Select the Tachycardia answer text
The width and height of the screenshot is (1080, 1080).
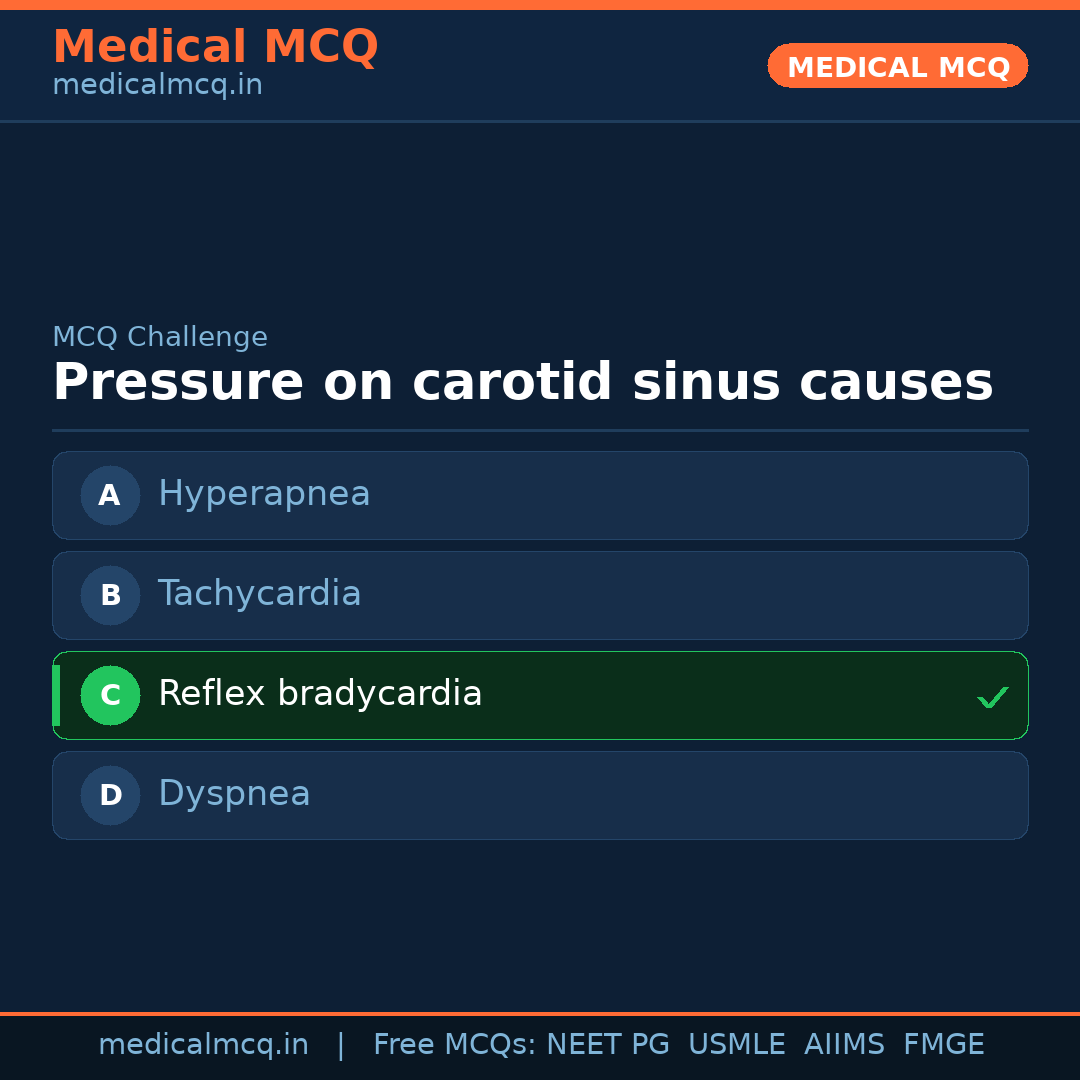[260, 594]
